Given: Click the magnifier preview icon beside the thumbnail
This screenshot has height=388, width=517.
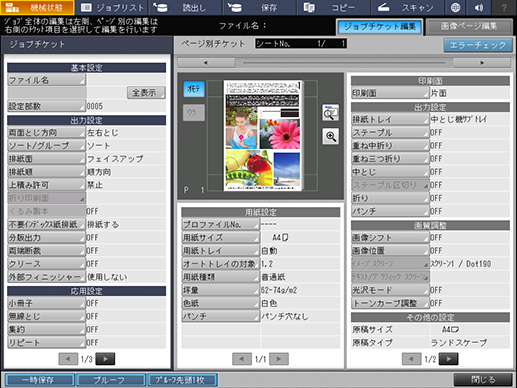Looking at the screenshot, I should pos(330,113).
